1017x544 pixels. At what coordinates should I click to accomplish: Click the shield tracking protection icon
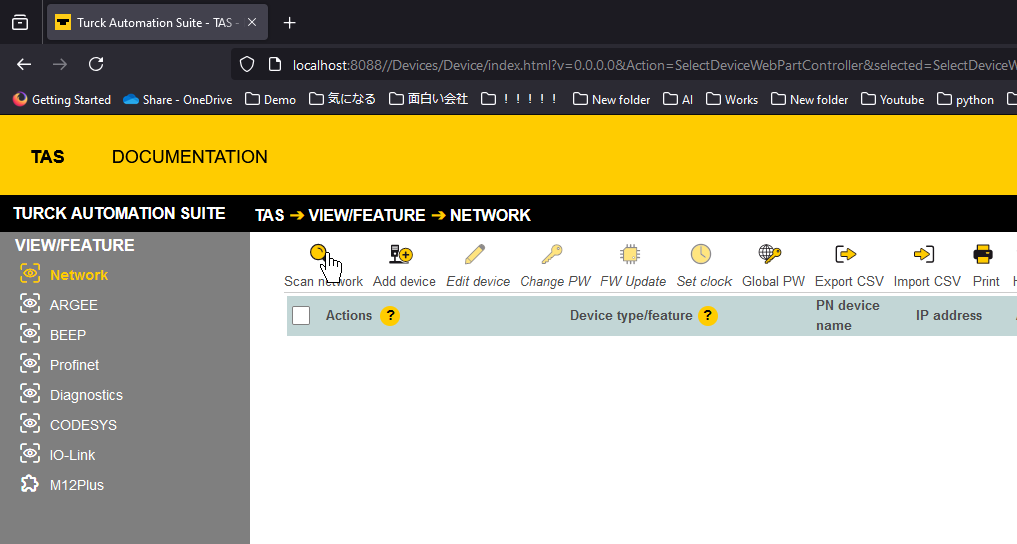247,64
